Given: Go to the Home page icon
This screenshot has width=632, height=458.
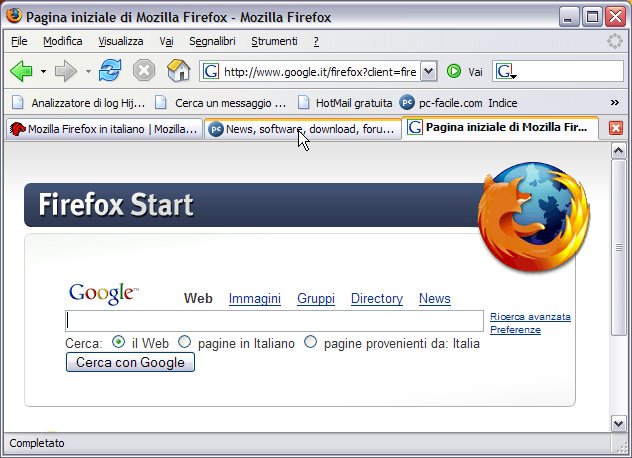Looking at the screenshot, I should (178, 71).
